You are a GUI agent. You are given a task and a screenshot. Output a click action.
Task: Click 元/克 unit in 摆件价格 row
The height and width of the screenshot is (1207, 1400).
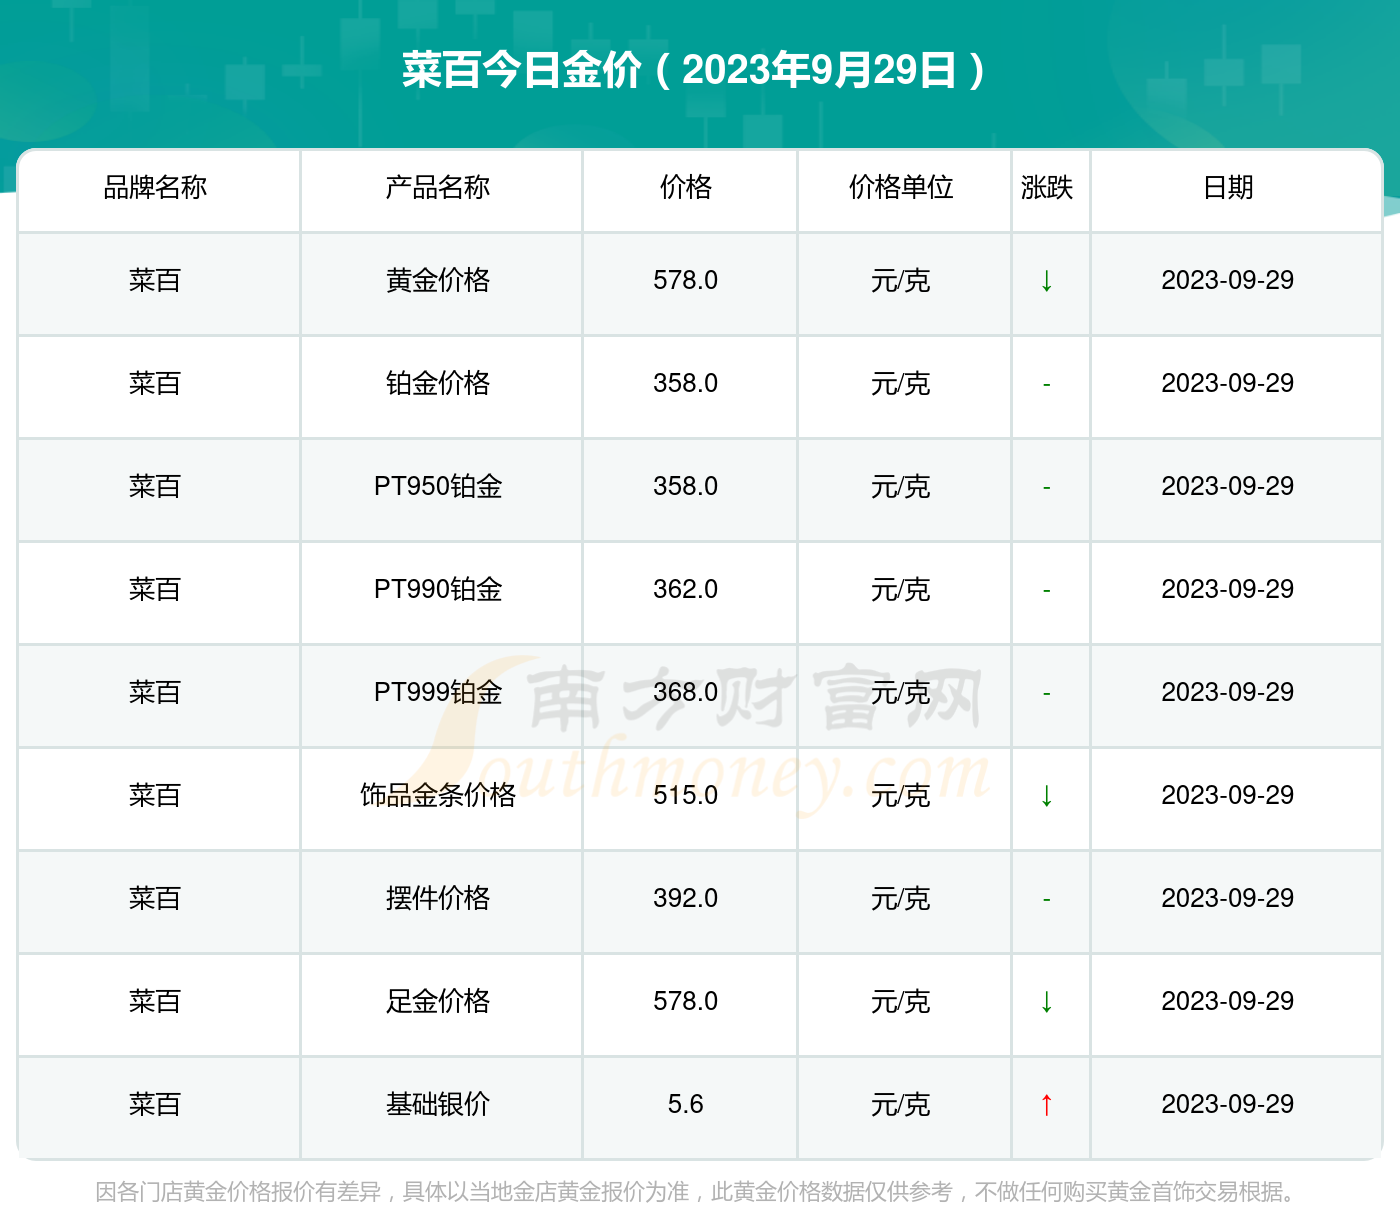(901, 899)
